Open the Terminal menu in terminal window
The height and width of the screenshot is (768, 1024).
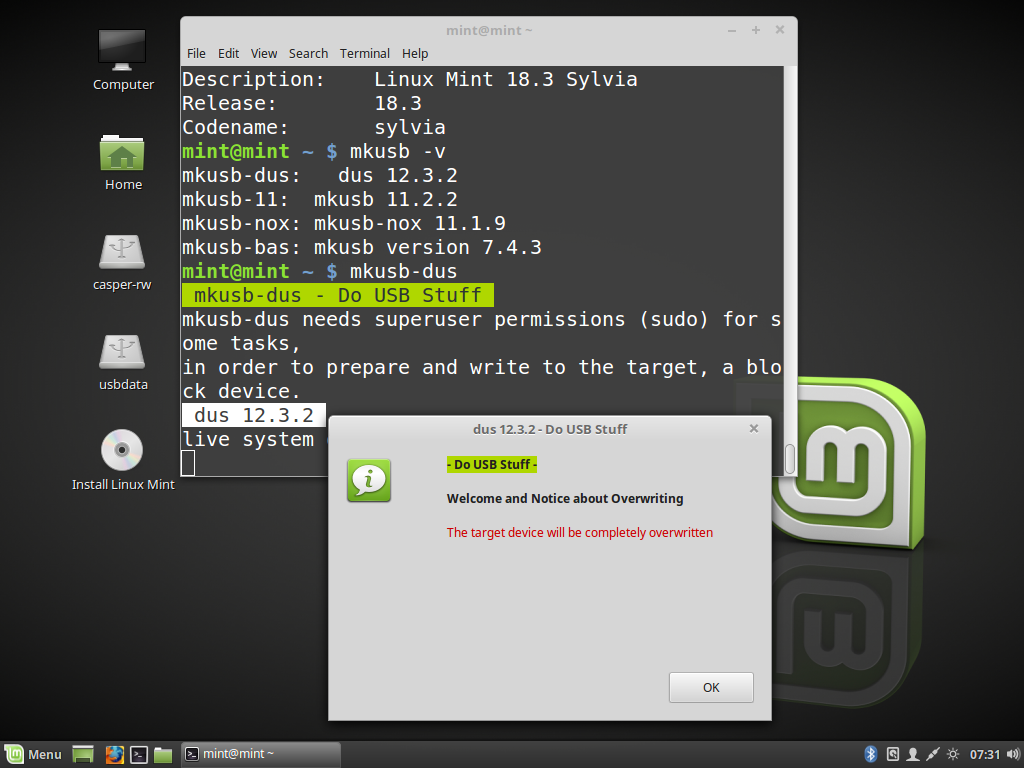[364, 54]
